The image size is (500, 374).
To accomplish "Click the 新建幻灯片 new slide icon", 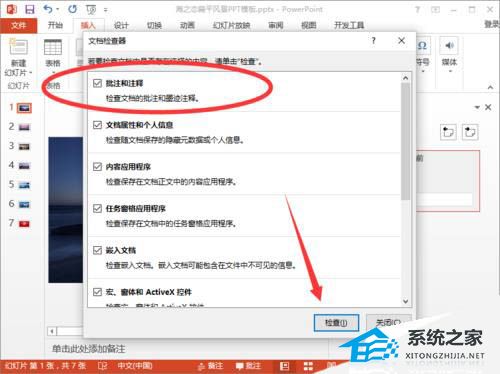I will 19,46.
